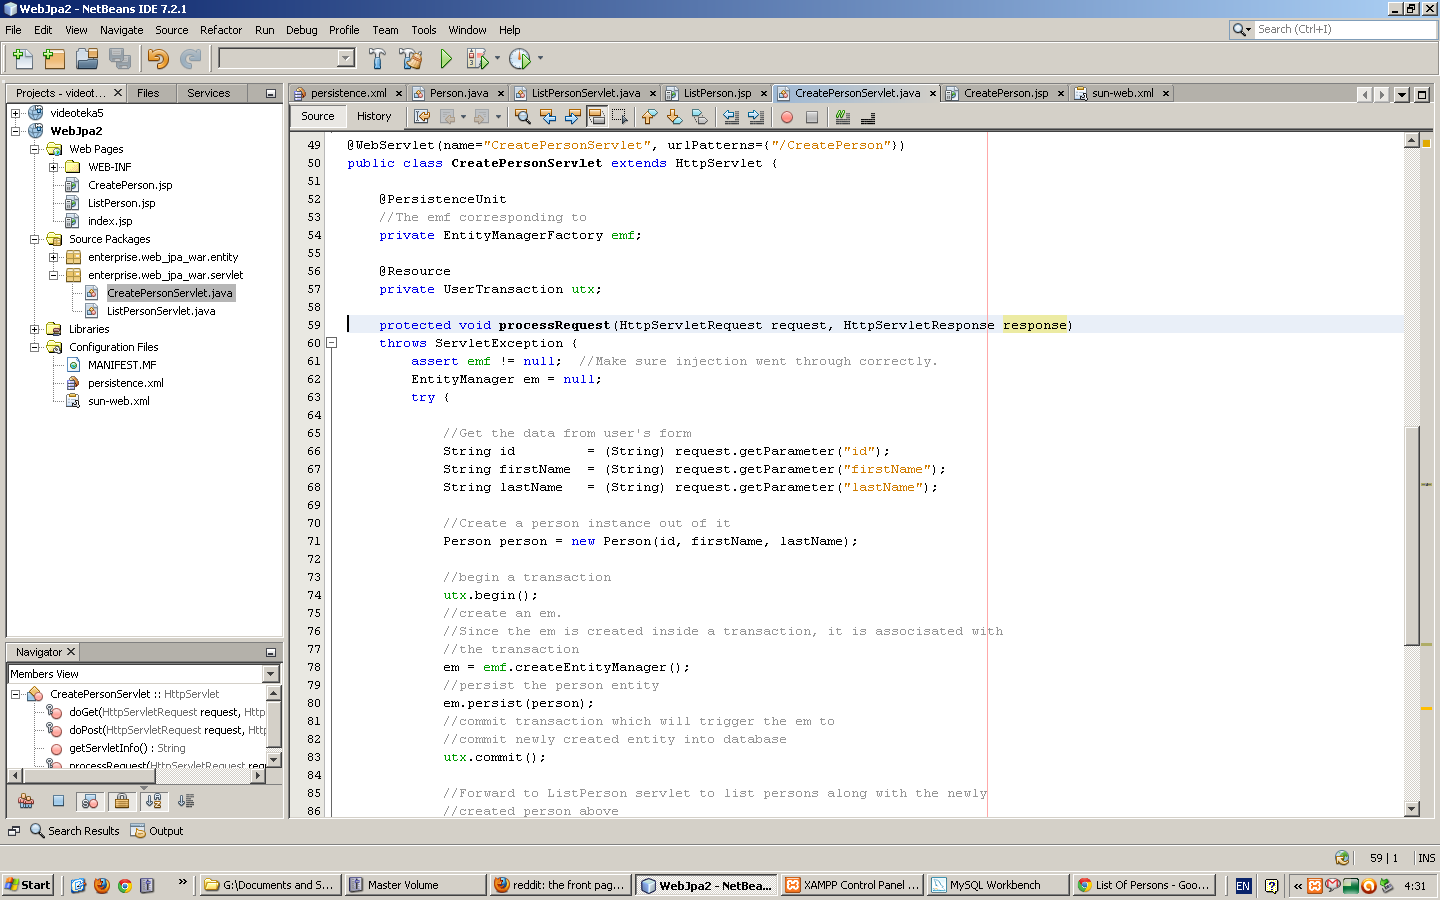Select ListPersonServlet.java in project tree
This screenshot has width=1440, height=900.
tap(160, 311)
